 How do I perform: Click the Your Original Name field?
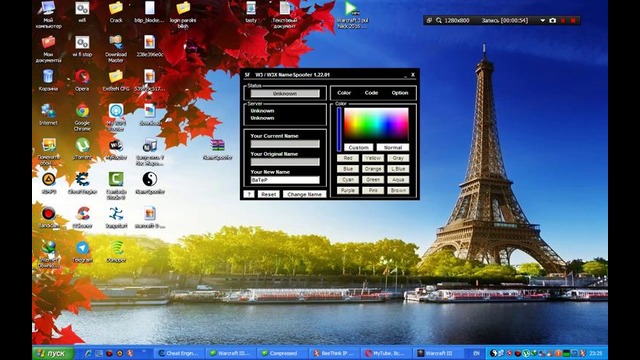[x=285, y=162]
